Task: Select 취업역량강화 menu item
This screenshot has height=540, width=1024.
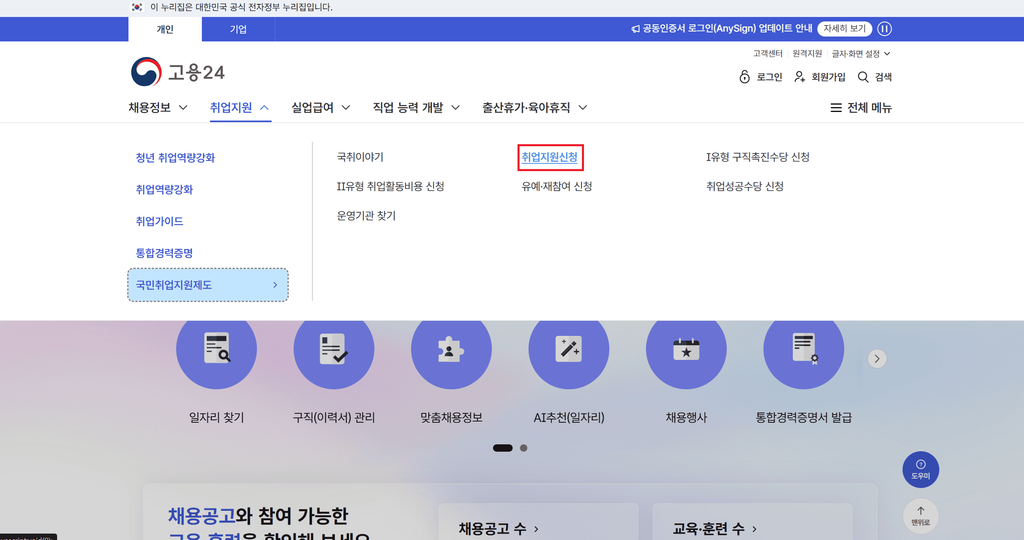Action: click(164, 189)
